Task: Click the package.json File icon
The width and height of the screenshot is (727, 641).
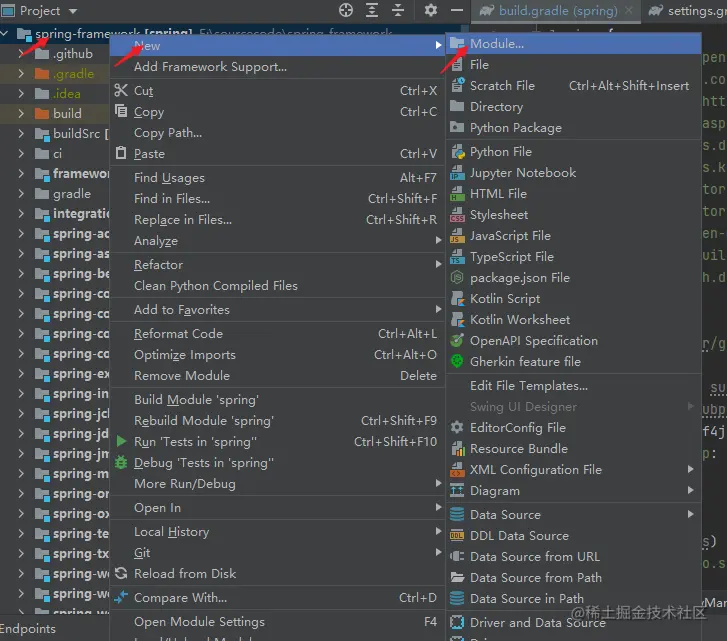Action: pyautogui.click(x=457, y=277)
